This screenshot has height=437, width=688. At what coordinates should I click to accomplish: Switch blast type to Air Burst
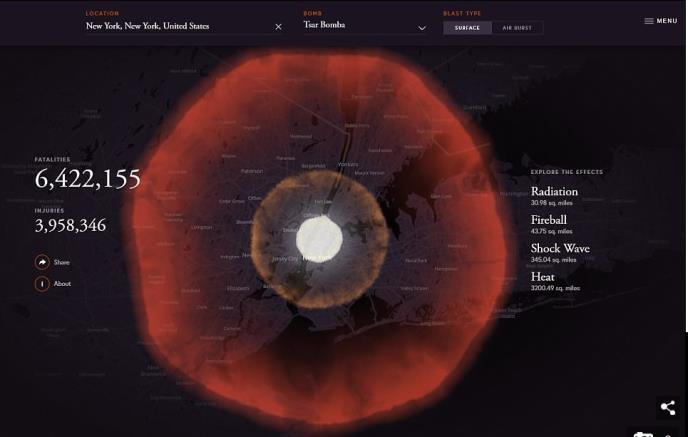click(x=517, y=28)
